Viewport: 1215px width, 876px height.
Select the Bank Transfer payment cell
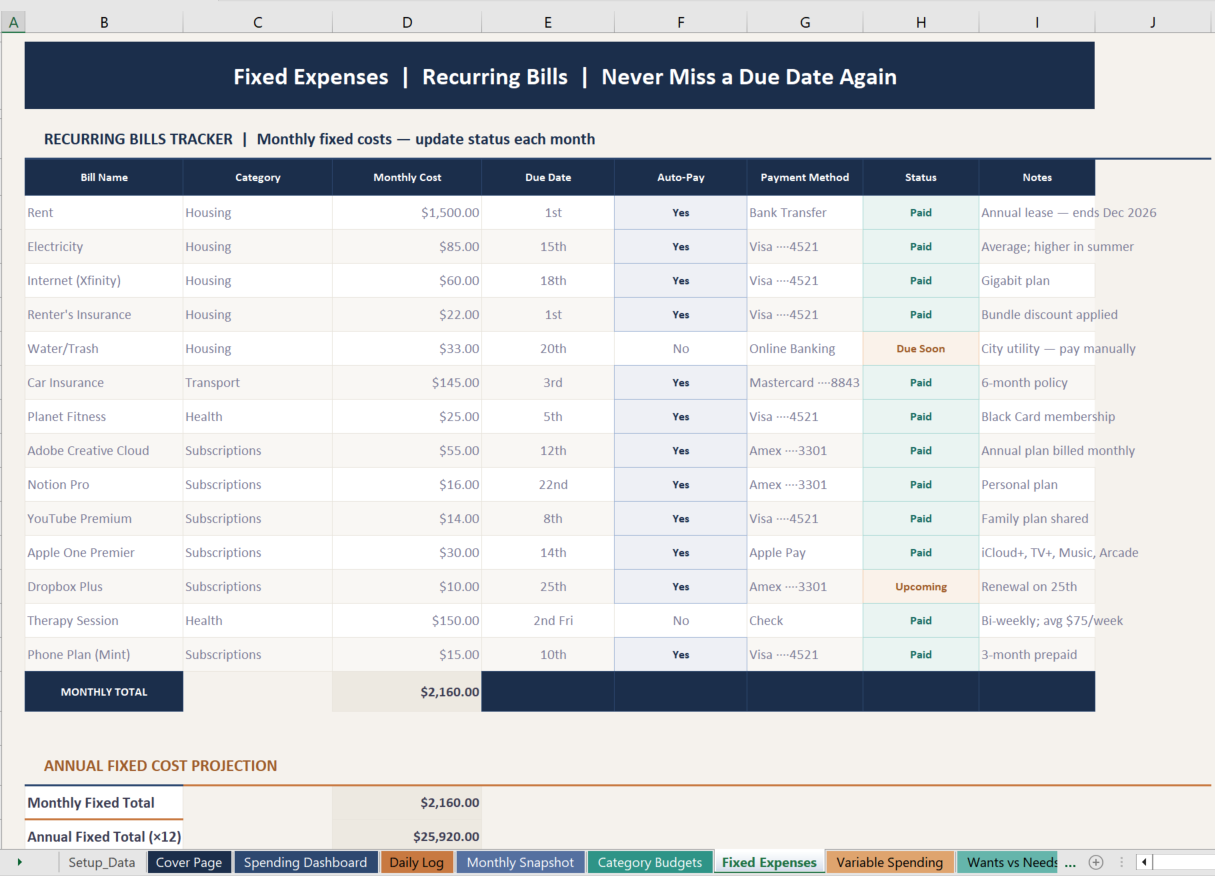[805, 213]
